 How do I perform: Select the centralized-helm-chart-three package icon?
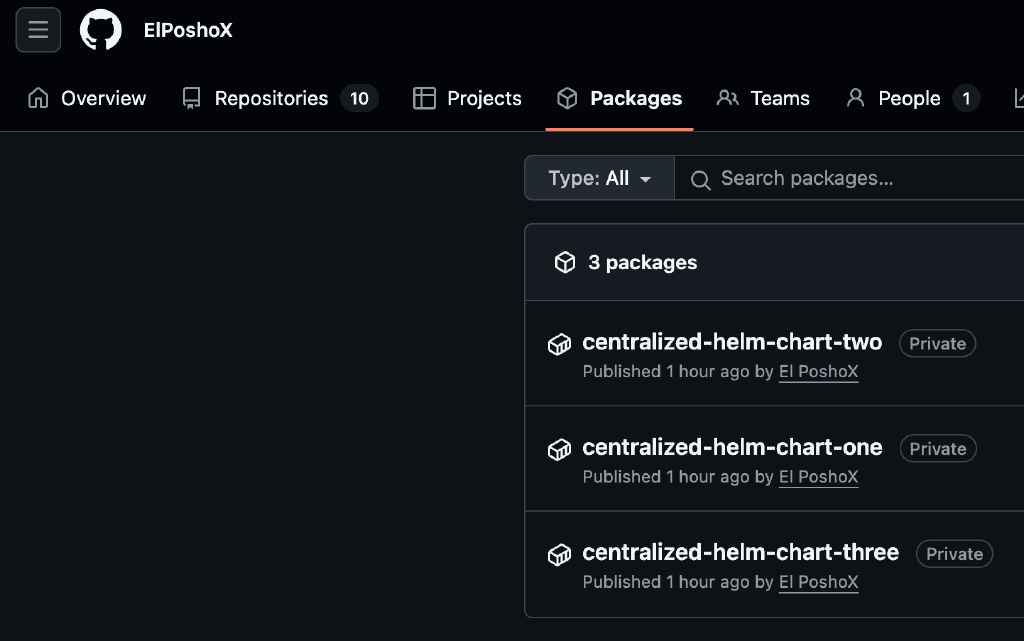[x=559, y=553]
